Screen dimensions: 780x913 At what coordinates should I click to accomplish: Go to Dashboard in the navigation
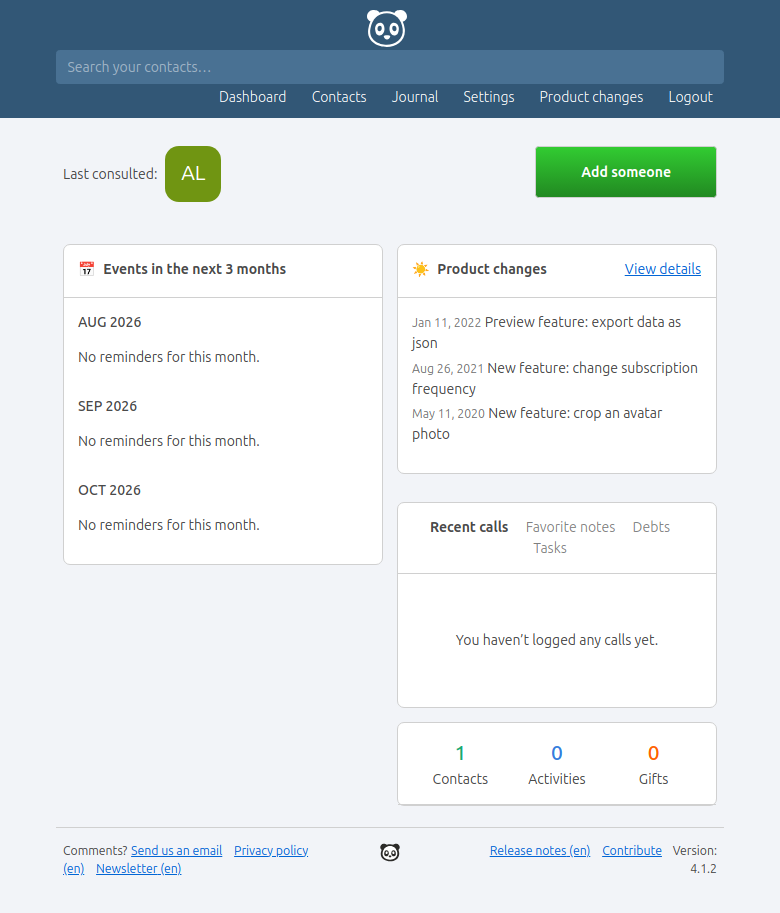(x=253, y=97)
